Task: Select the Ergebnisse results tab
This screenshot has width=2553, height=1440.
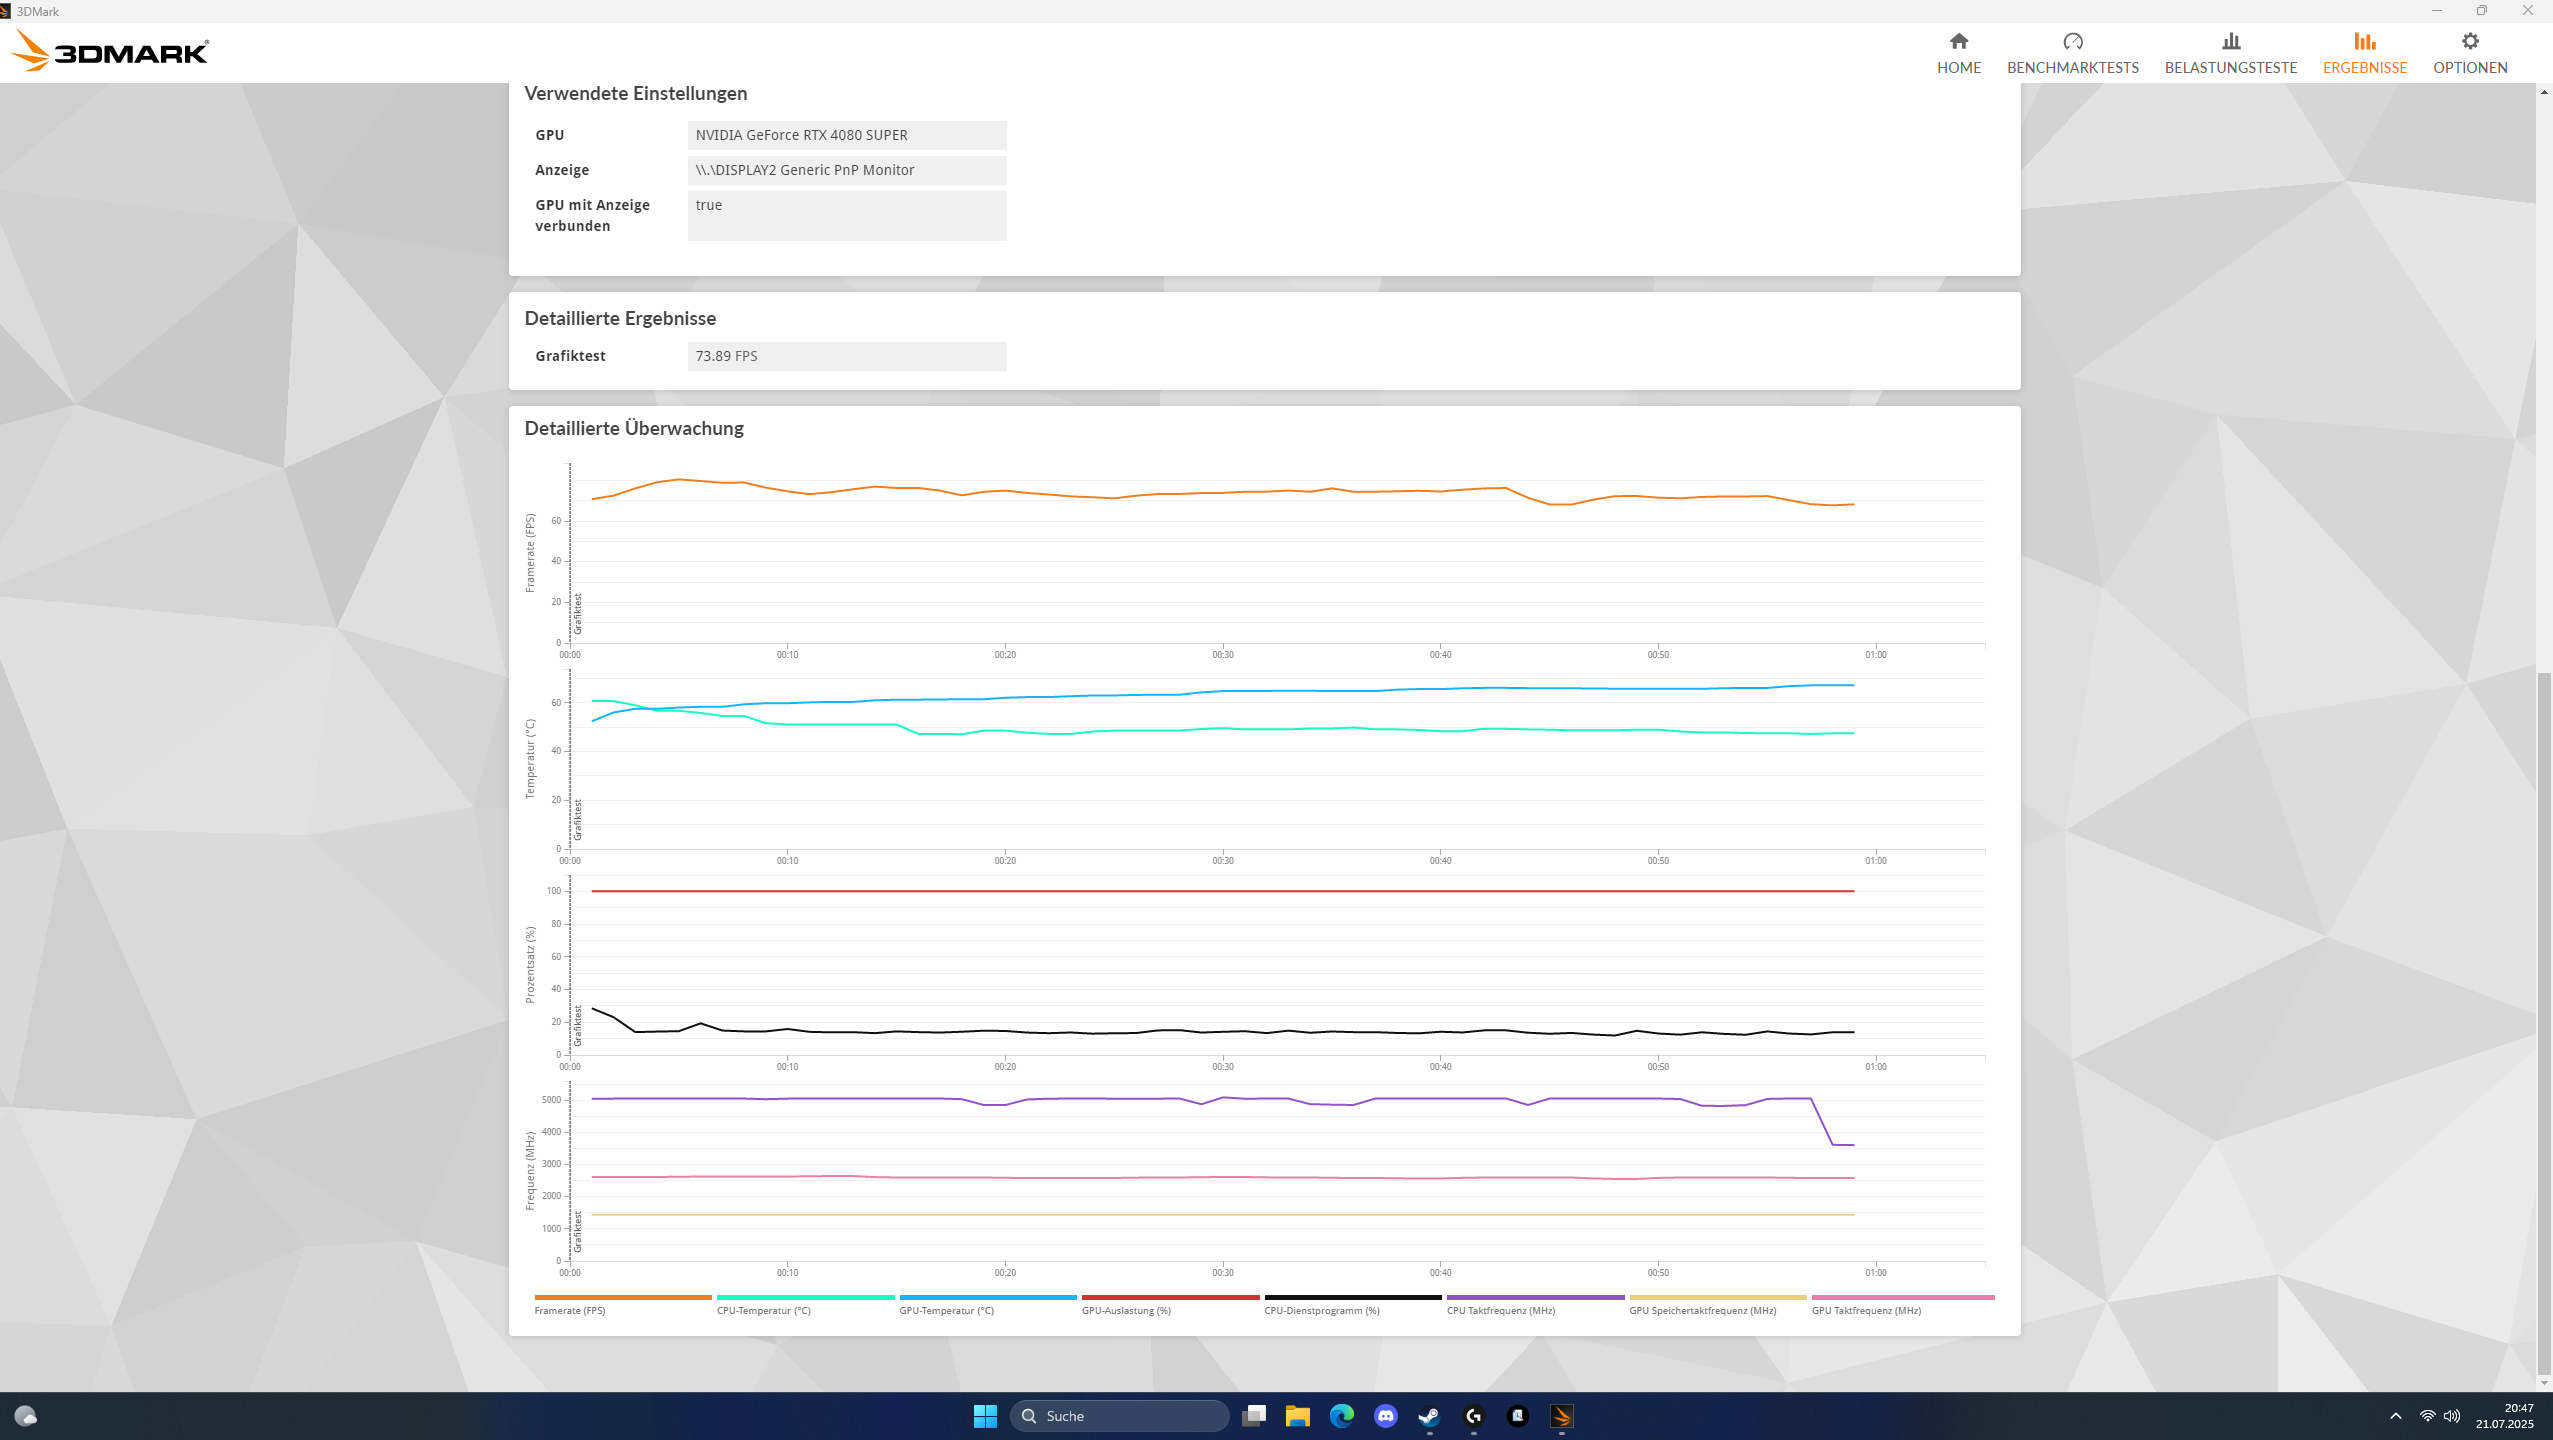Action: click(2364, 52)
